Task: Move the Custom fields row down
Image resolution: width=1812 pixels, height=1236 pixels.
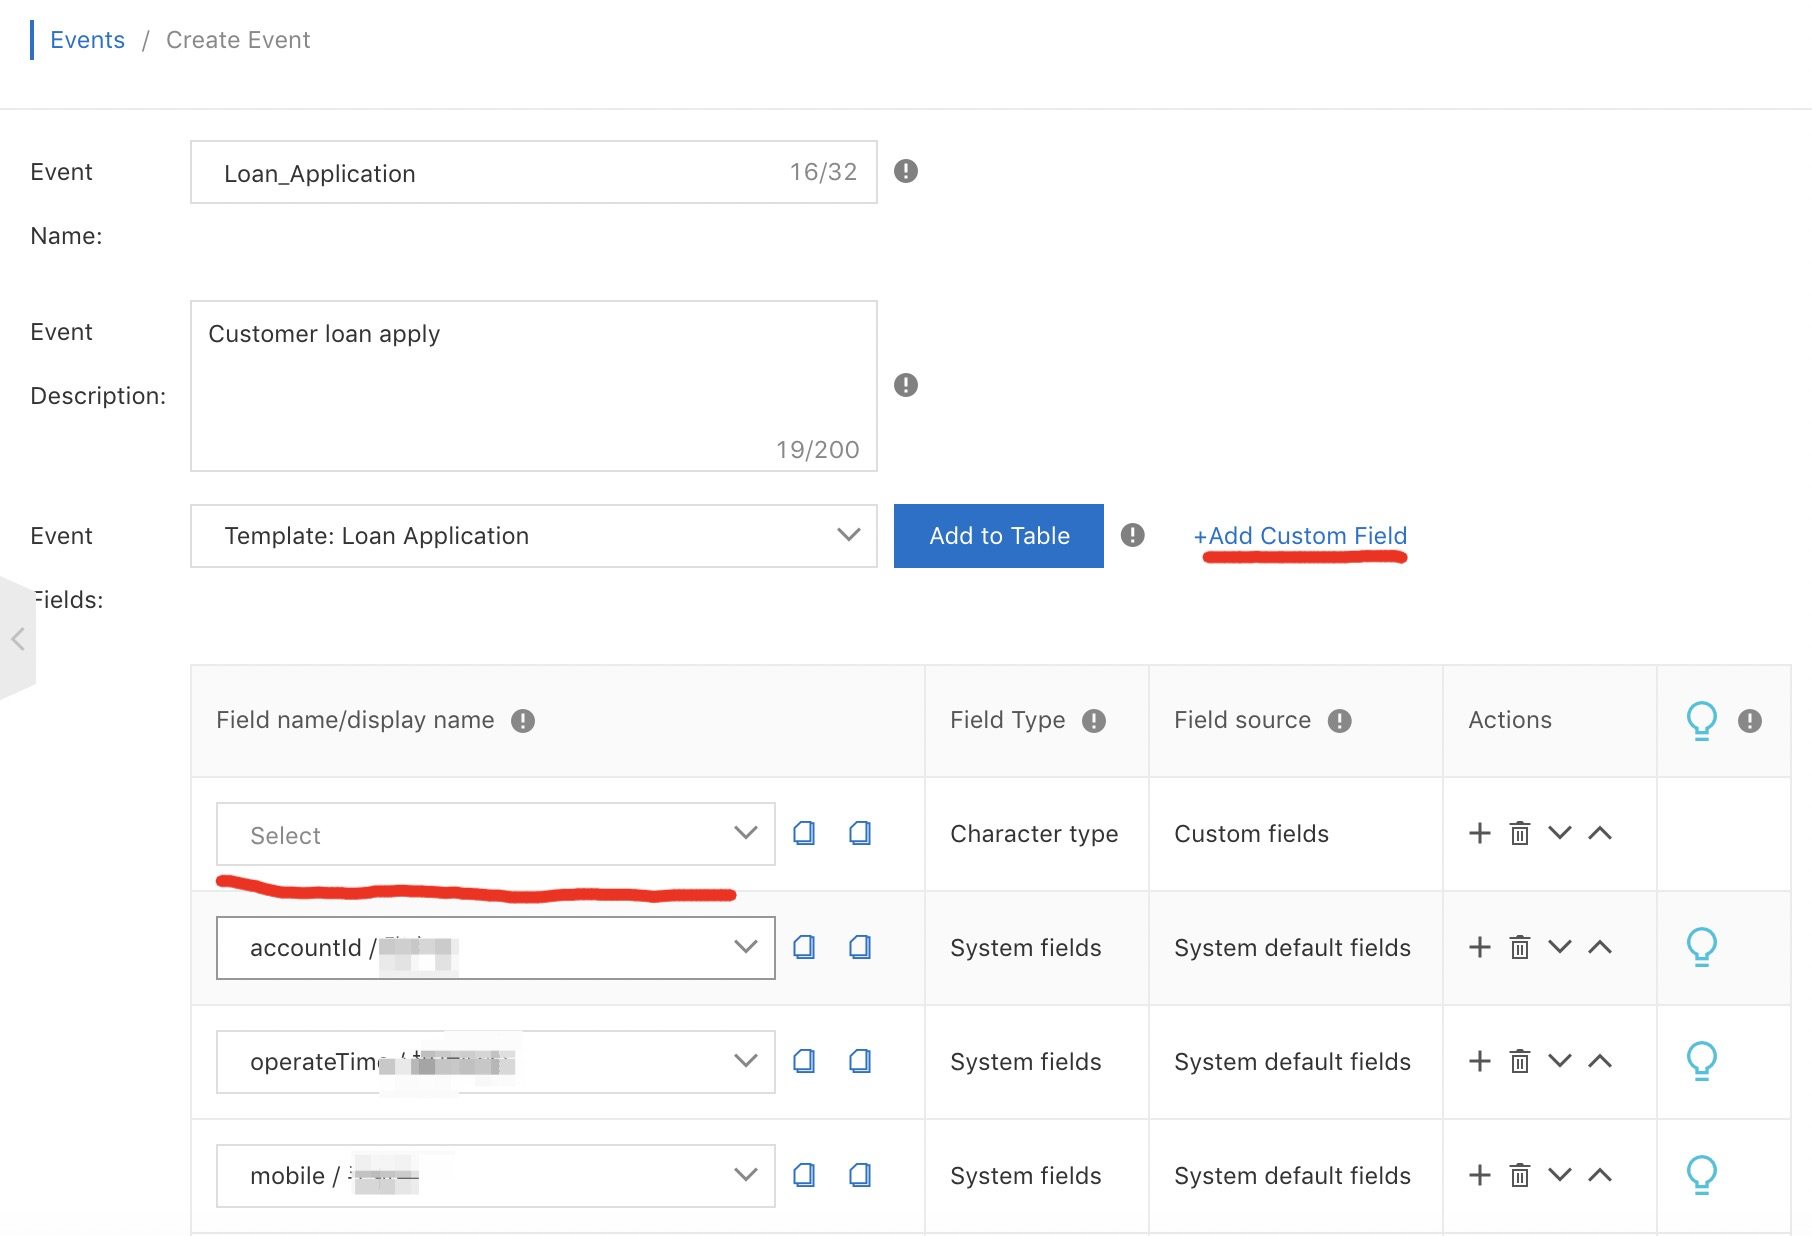Action: (1560, 833)
